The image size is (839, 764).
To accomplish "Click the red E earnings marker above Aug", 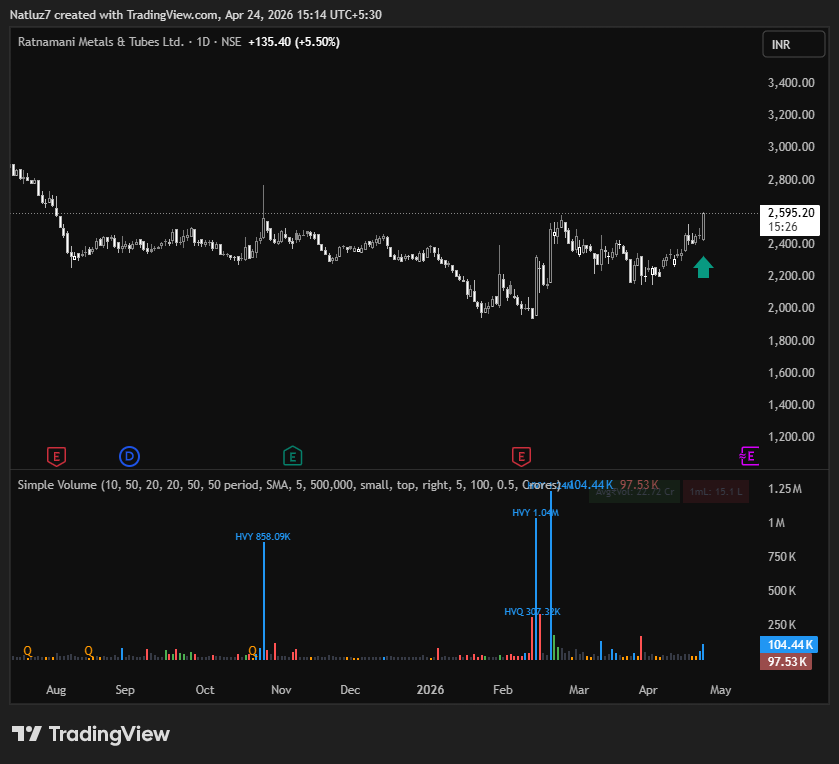I will (56, 456).
